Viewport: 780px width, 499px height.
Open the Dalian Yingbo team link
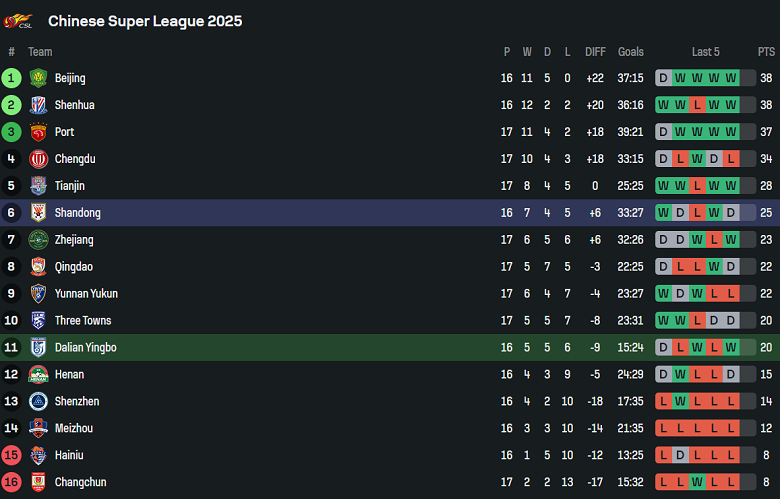click(85, 348)
